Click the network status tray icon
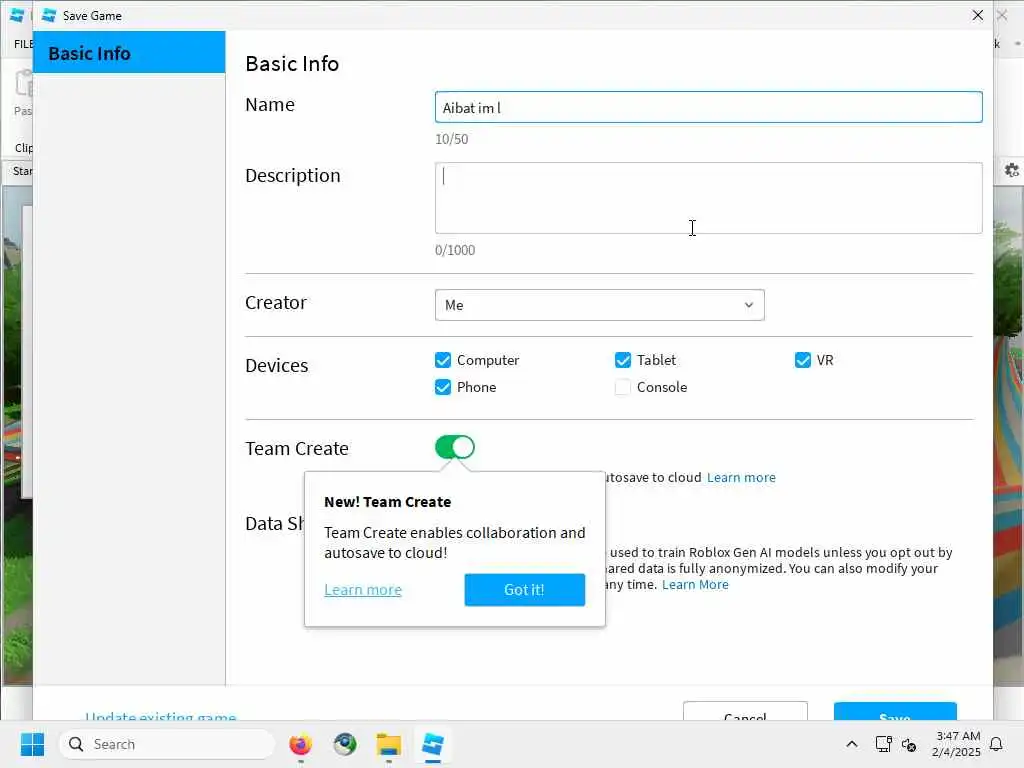This screenshot has height=768, width=1024. [x=883, y=744]
